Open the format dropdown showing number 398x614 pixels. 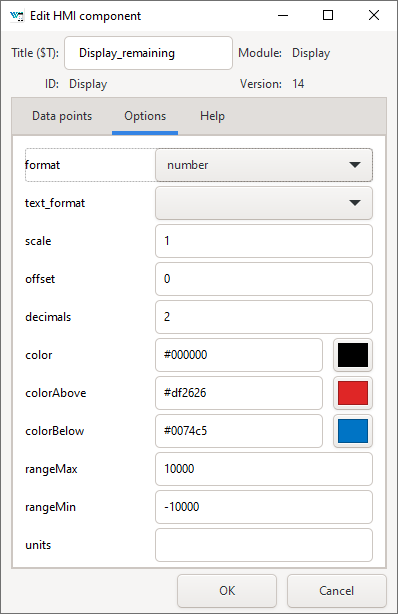pos(264,165)
